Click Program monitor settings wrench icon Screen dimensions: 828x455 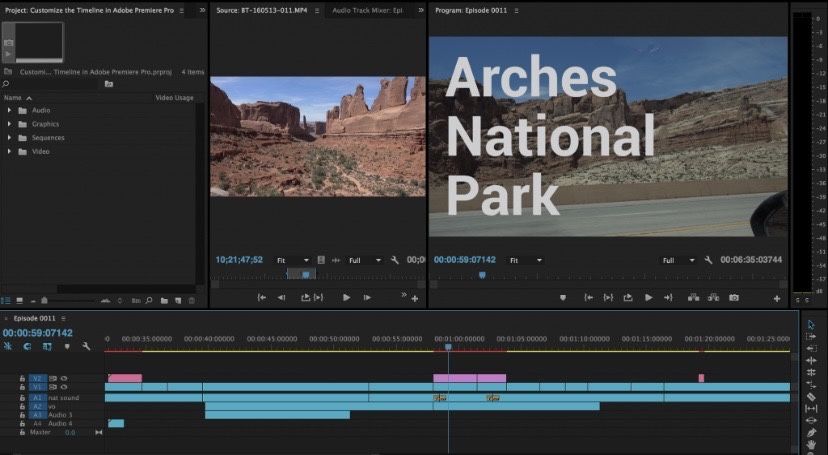tap(708, 260)
